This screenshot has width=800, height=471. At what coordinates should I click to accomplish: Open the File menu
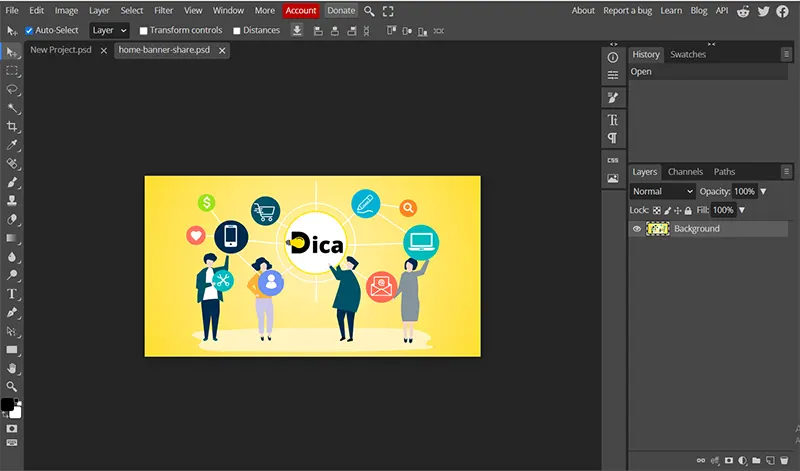pos(12,11)
